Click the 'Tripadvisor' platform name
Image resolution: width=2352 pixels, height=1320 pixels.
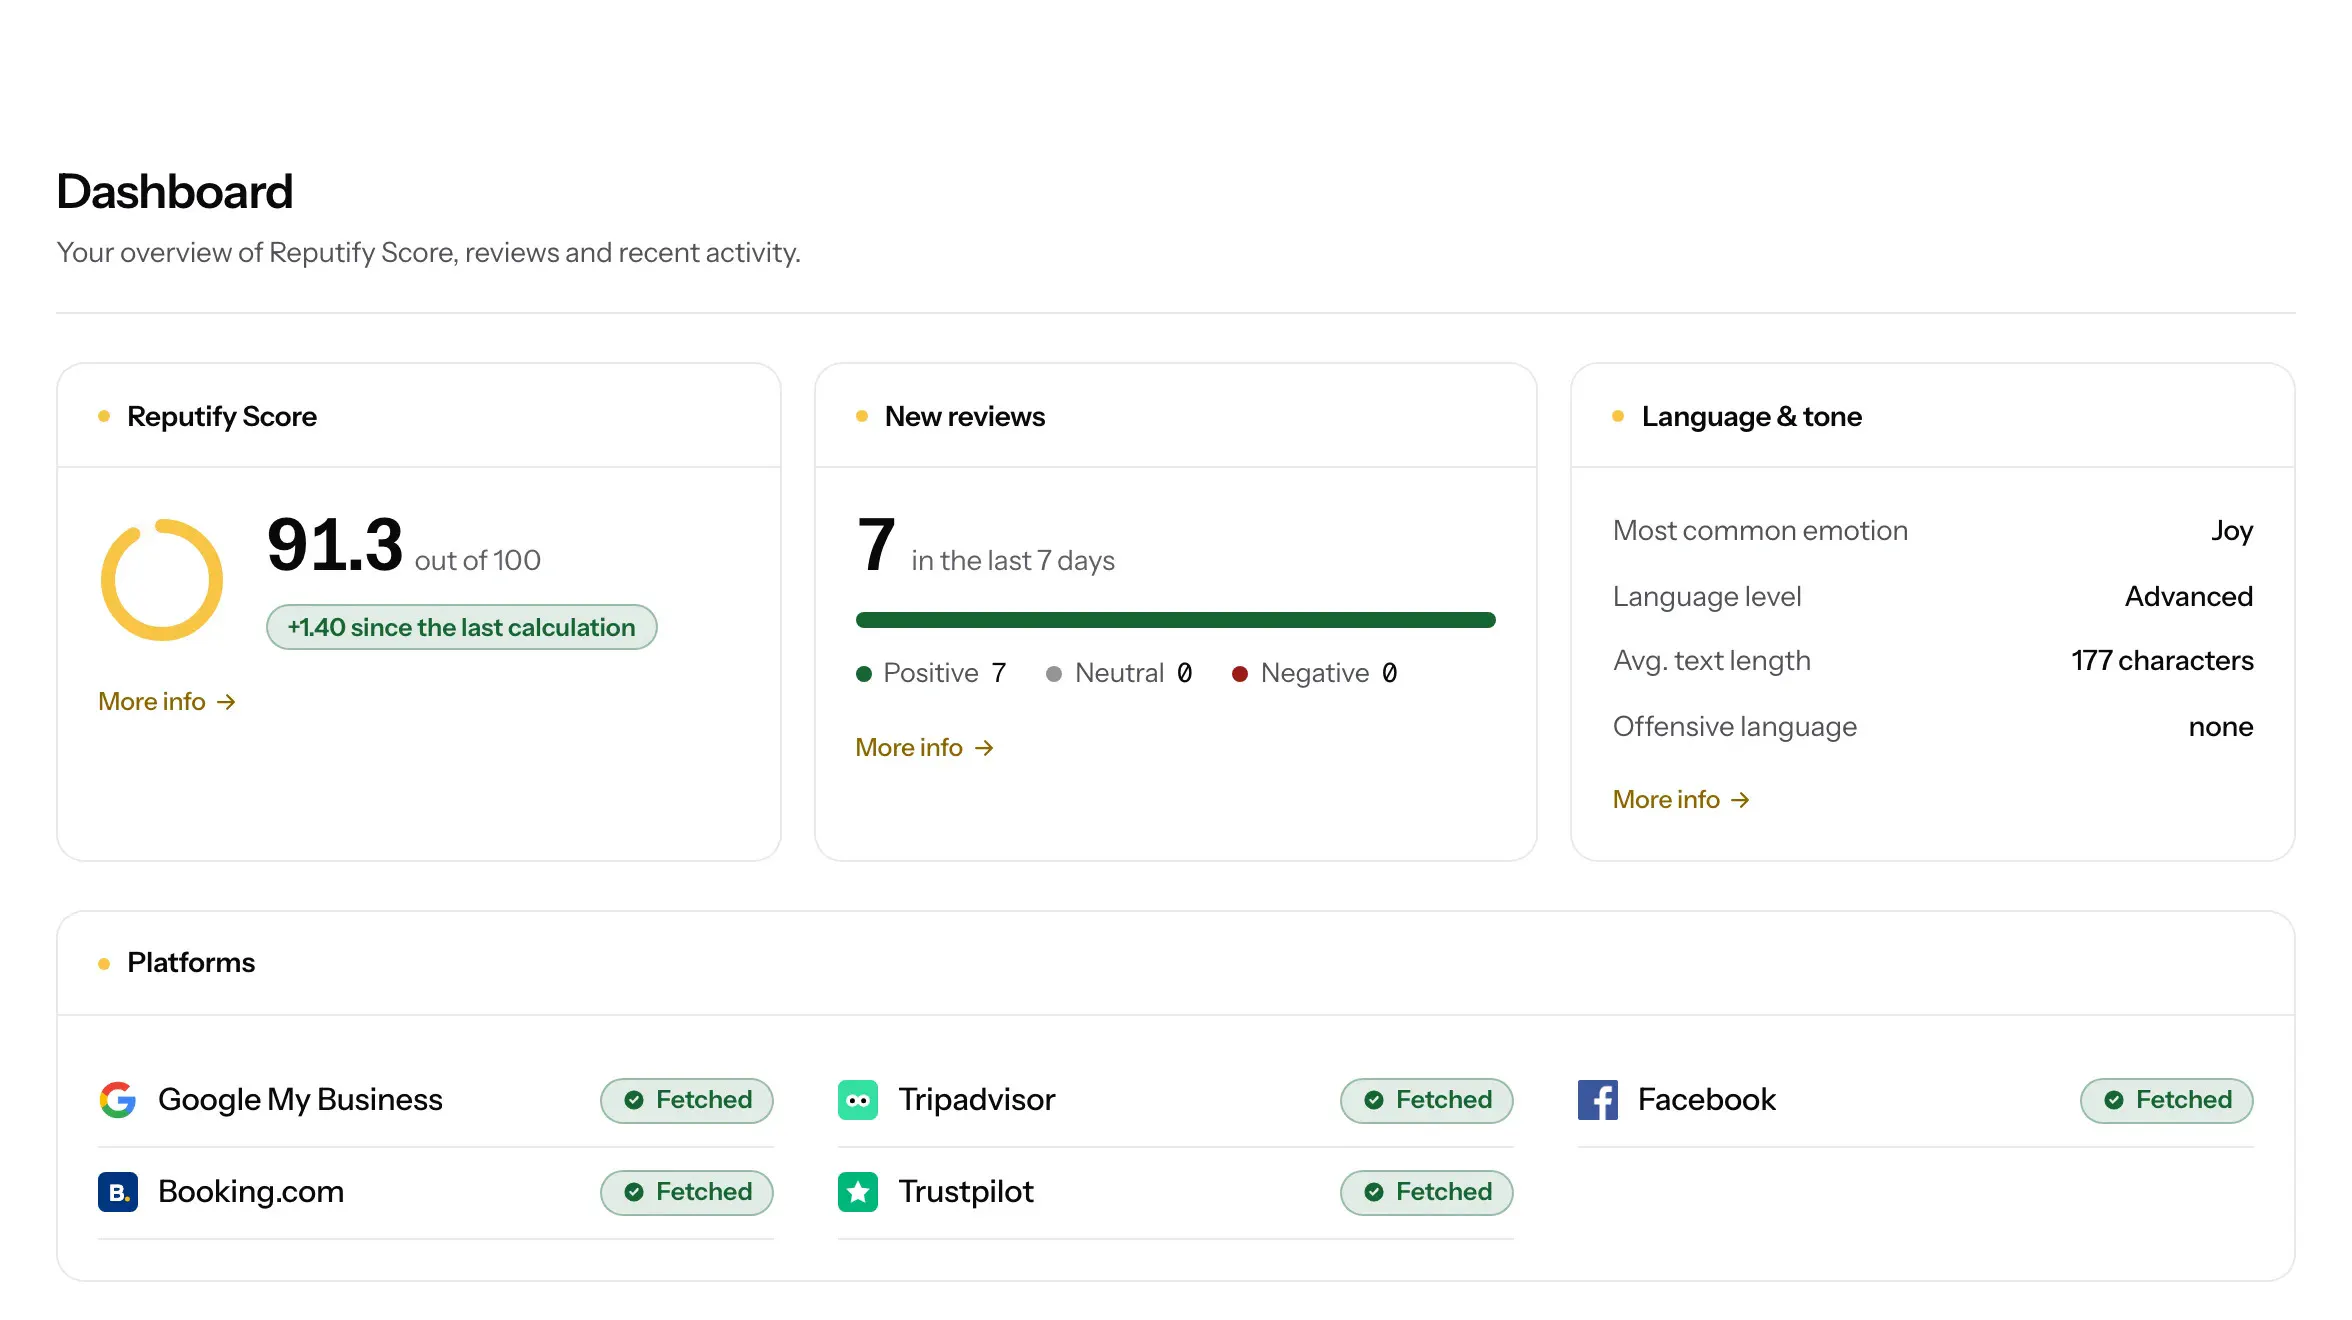pos(977,1100)
